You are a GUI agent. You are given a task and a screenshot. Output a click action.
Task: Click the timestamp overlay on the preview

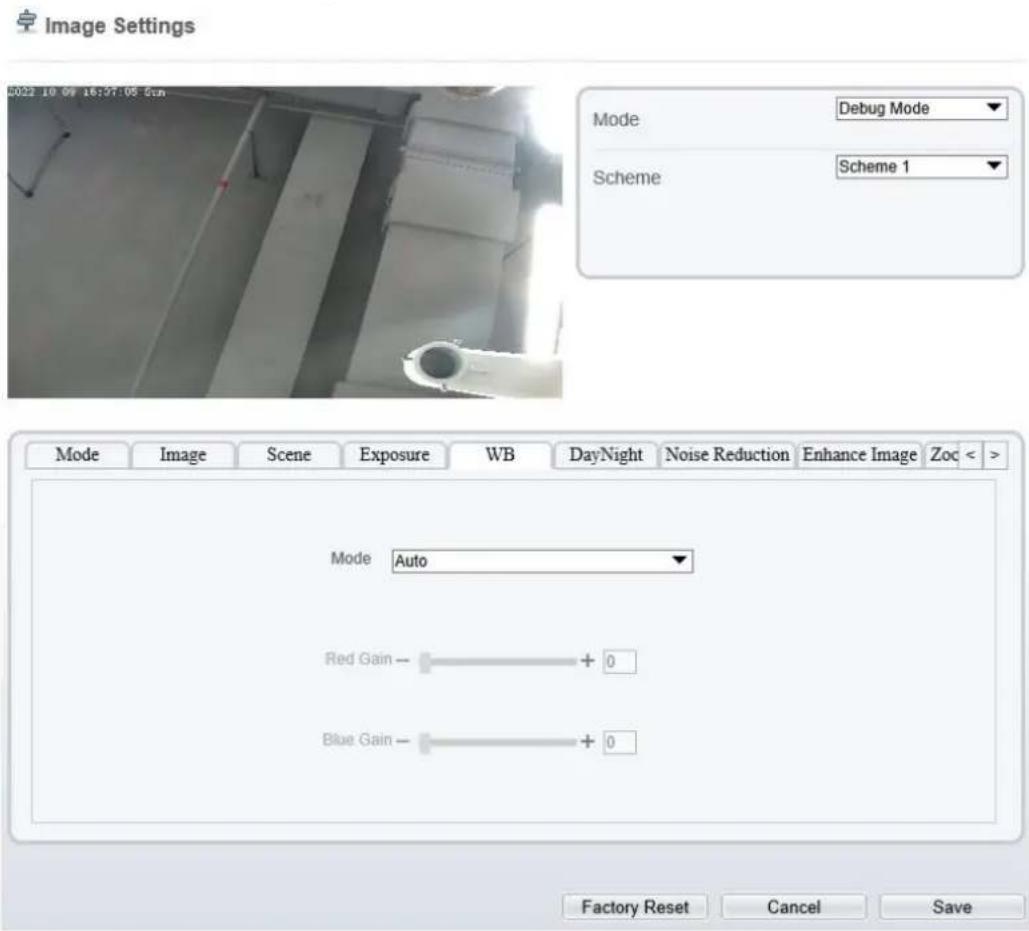pyautogui.click(x=86, y=92)
